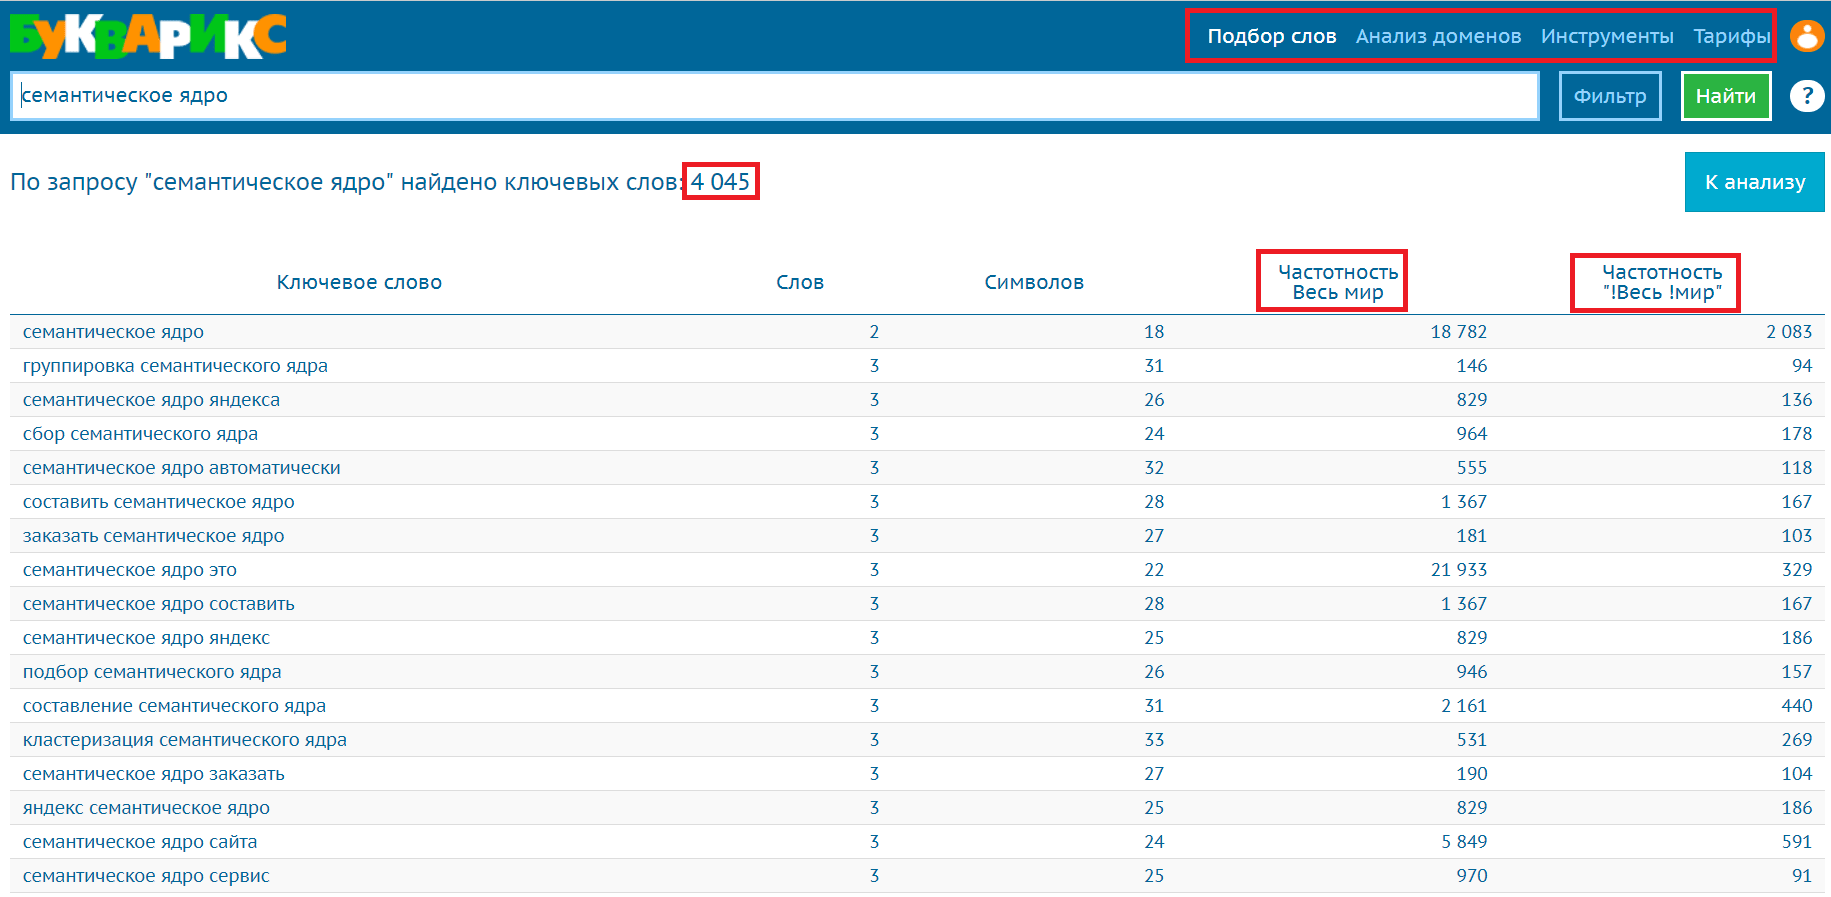Viewport: 1831px width, 897px height.
Task: Open the user account icon
Action: (1806, 36)
